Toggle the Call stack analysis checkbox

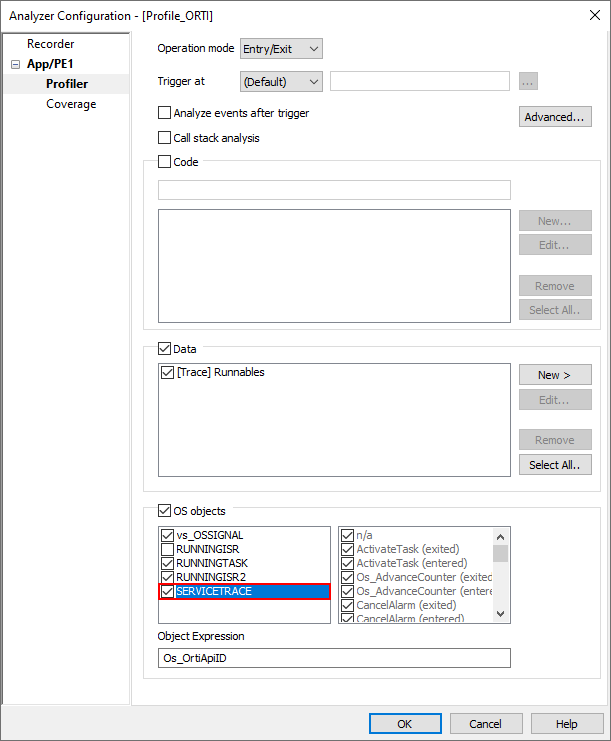click(x=165, y=138)
